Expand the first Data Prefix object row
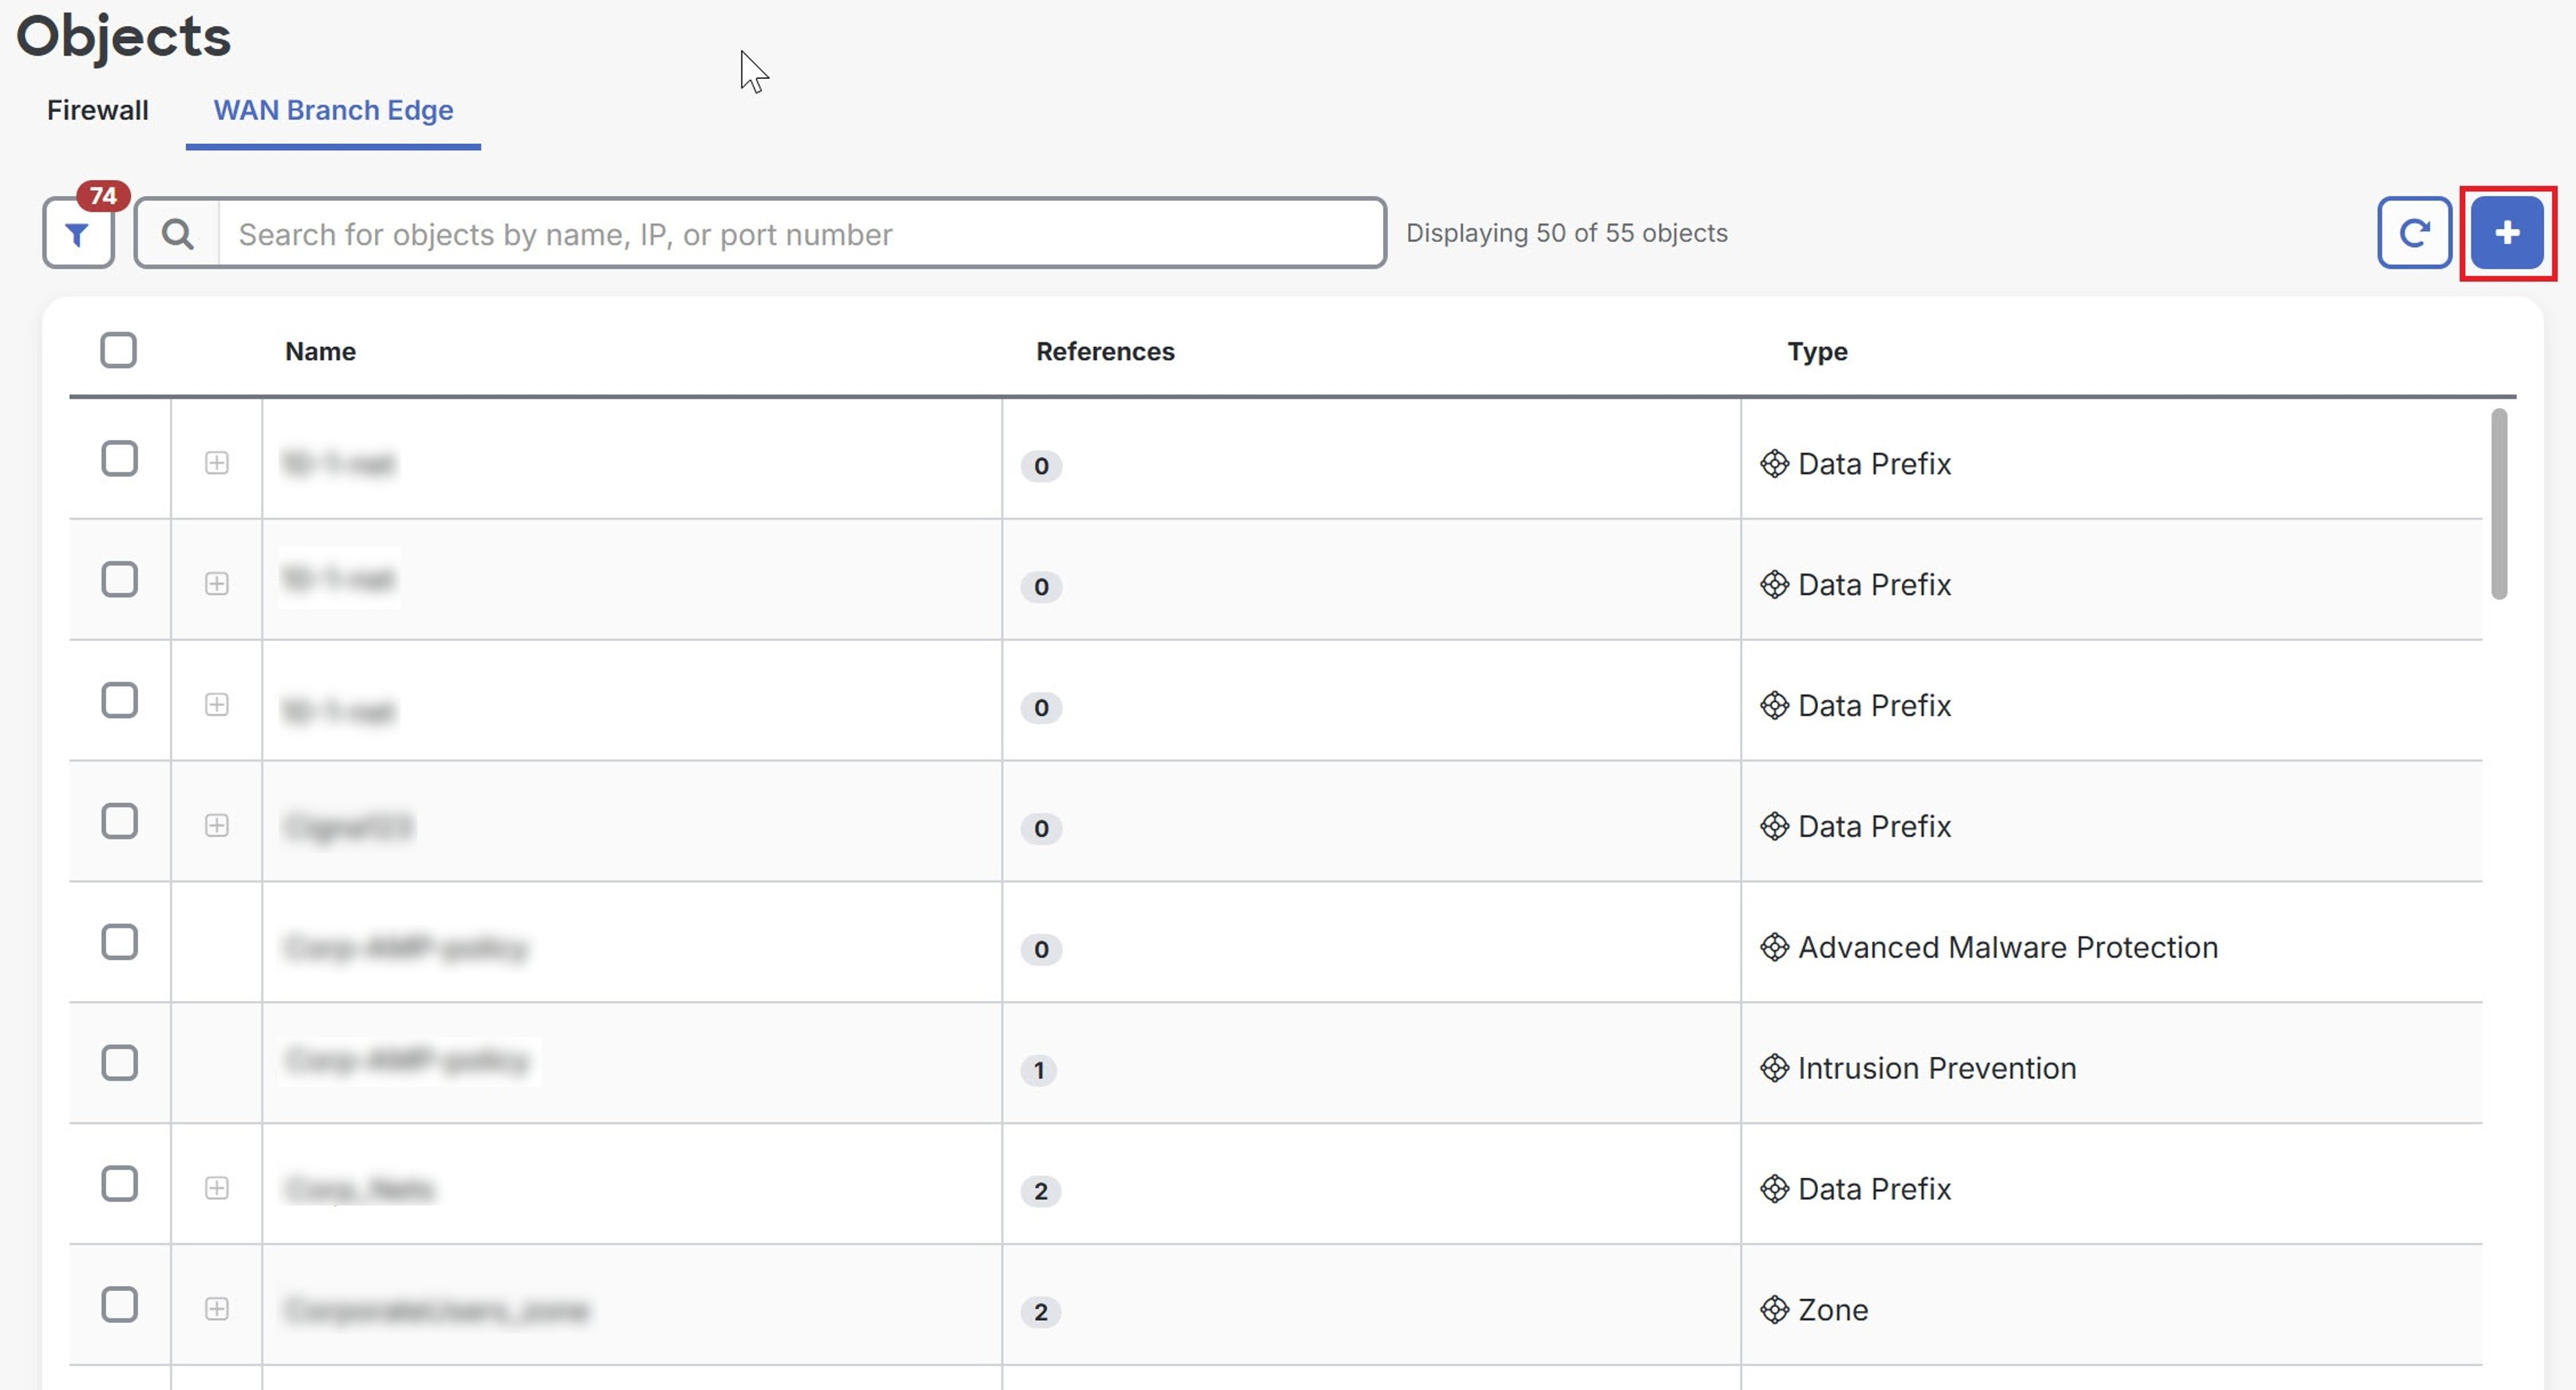This screenshot has width=2576, height=1390. click(x=217, y=463)
